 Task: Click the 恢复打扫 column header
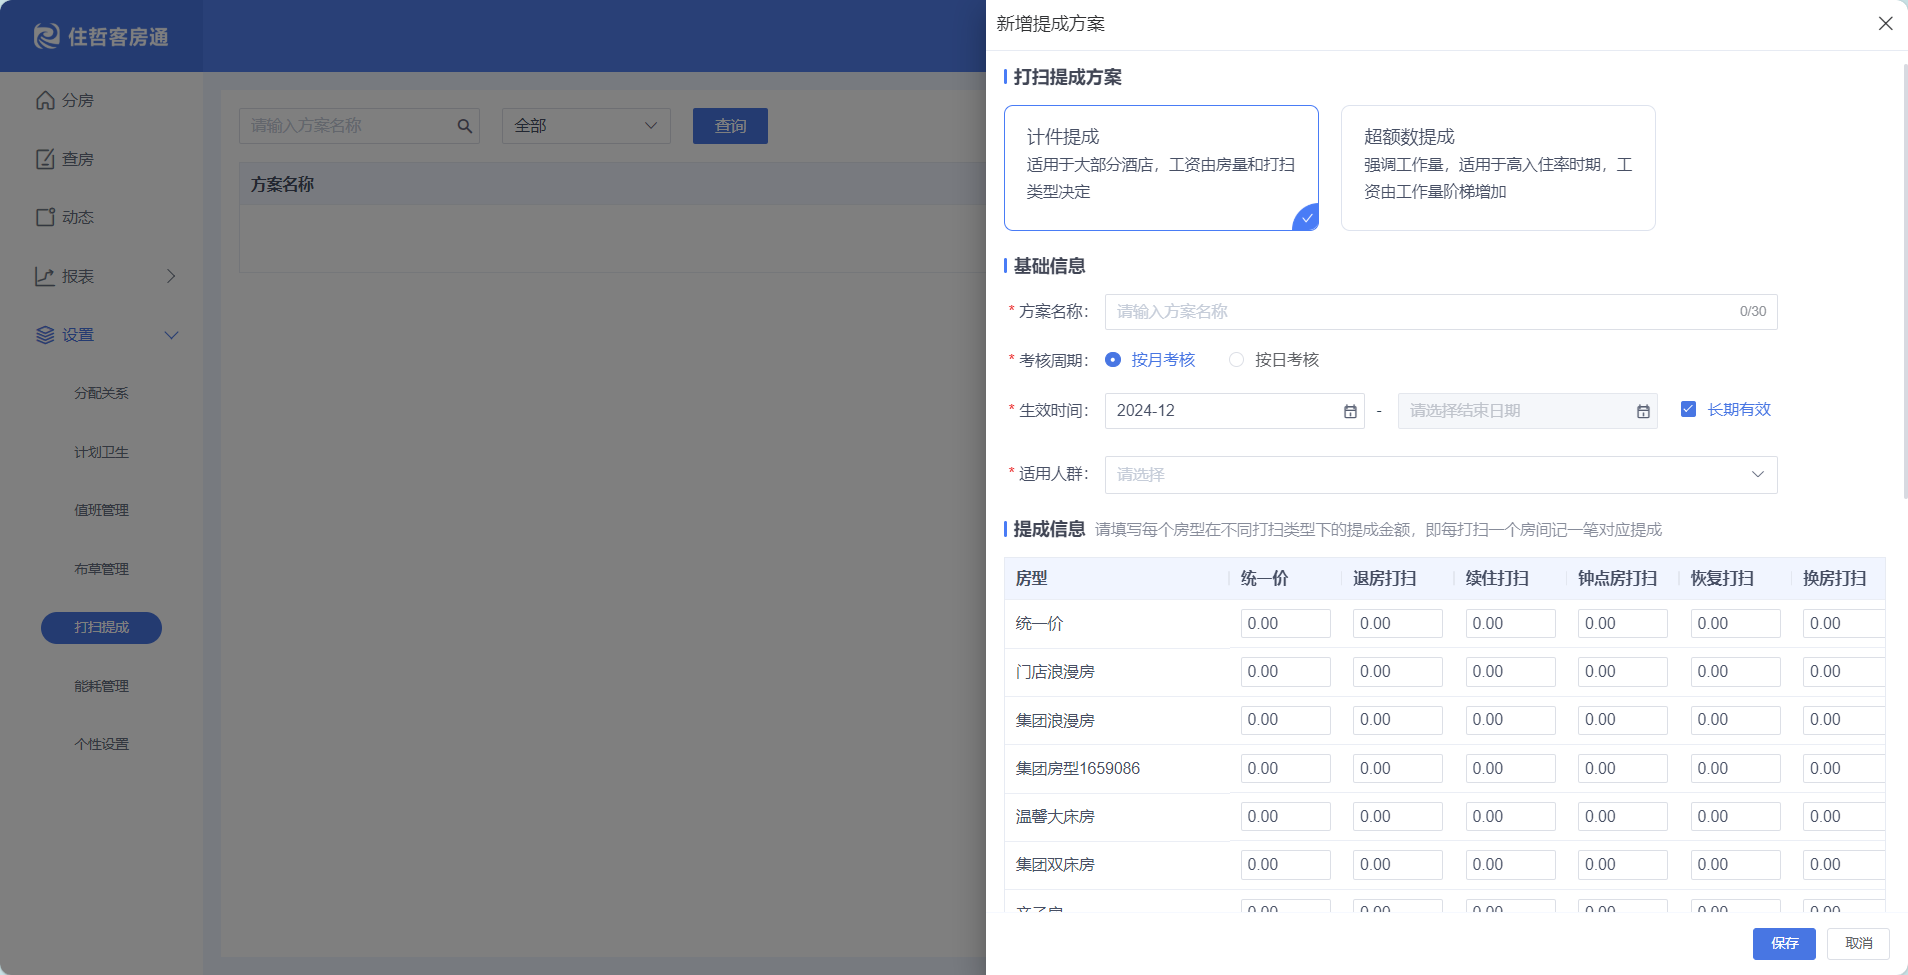tap(1722, 579)
